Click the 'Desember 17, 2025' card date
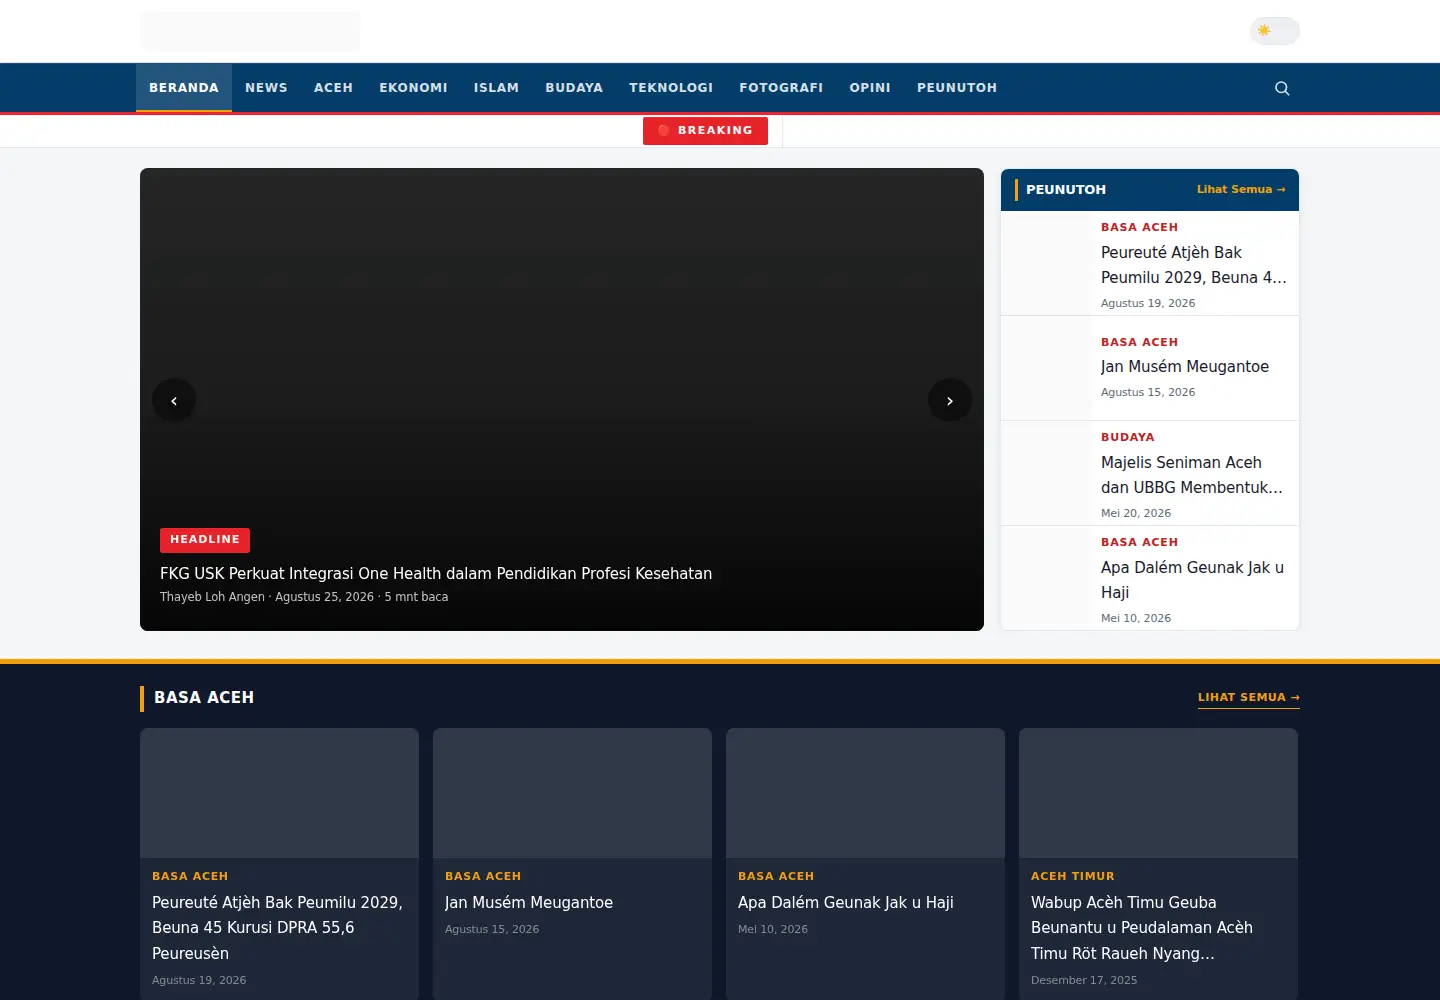This screenshot has width=1440, height=1000. point(1084,980)
